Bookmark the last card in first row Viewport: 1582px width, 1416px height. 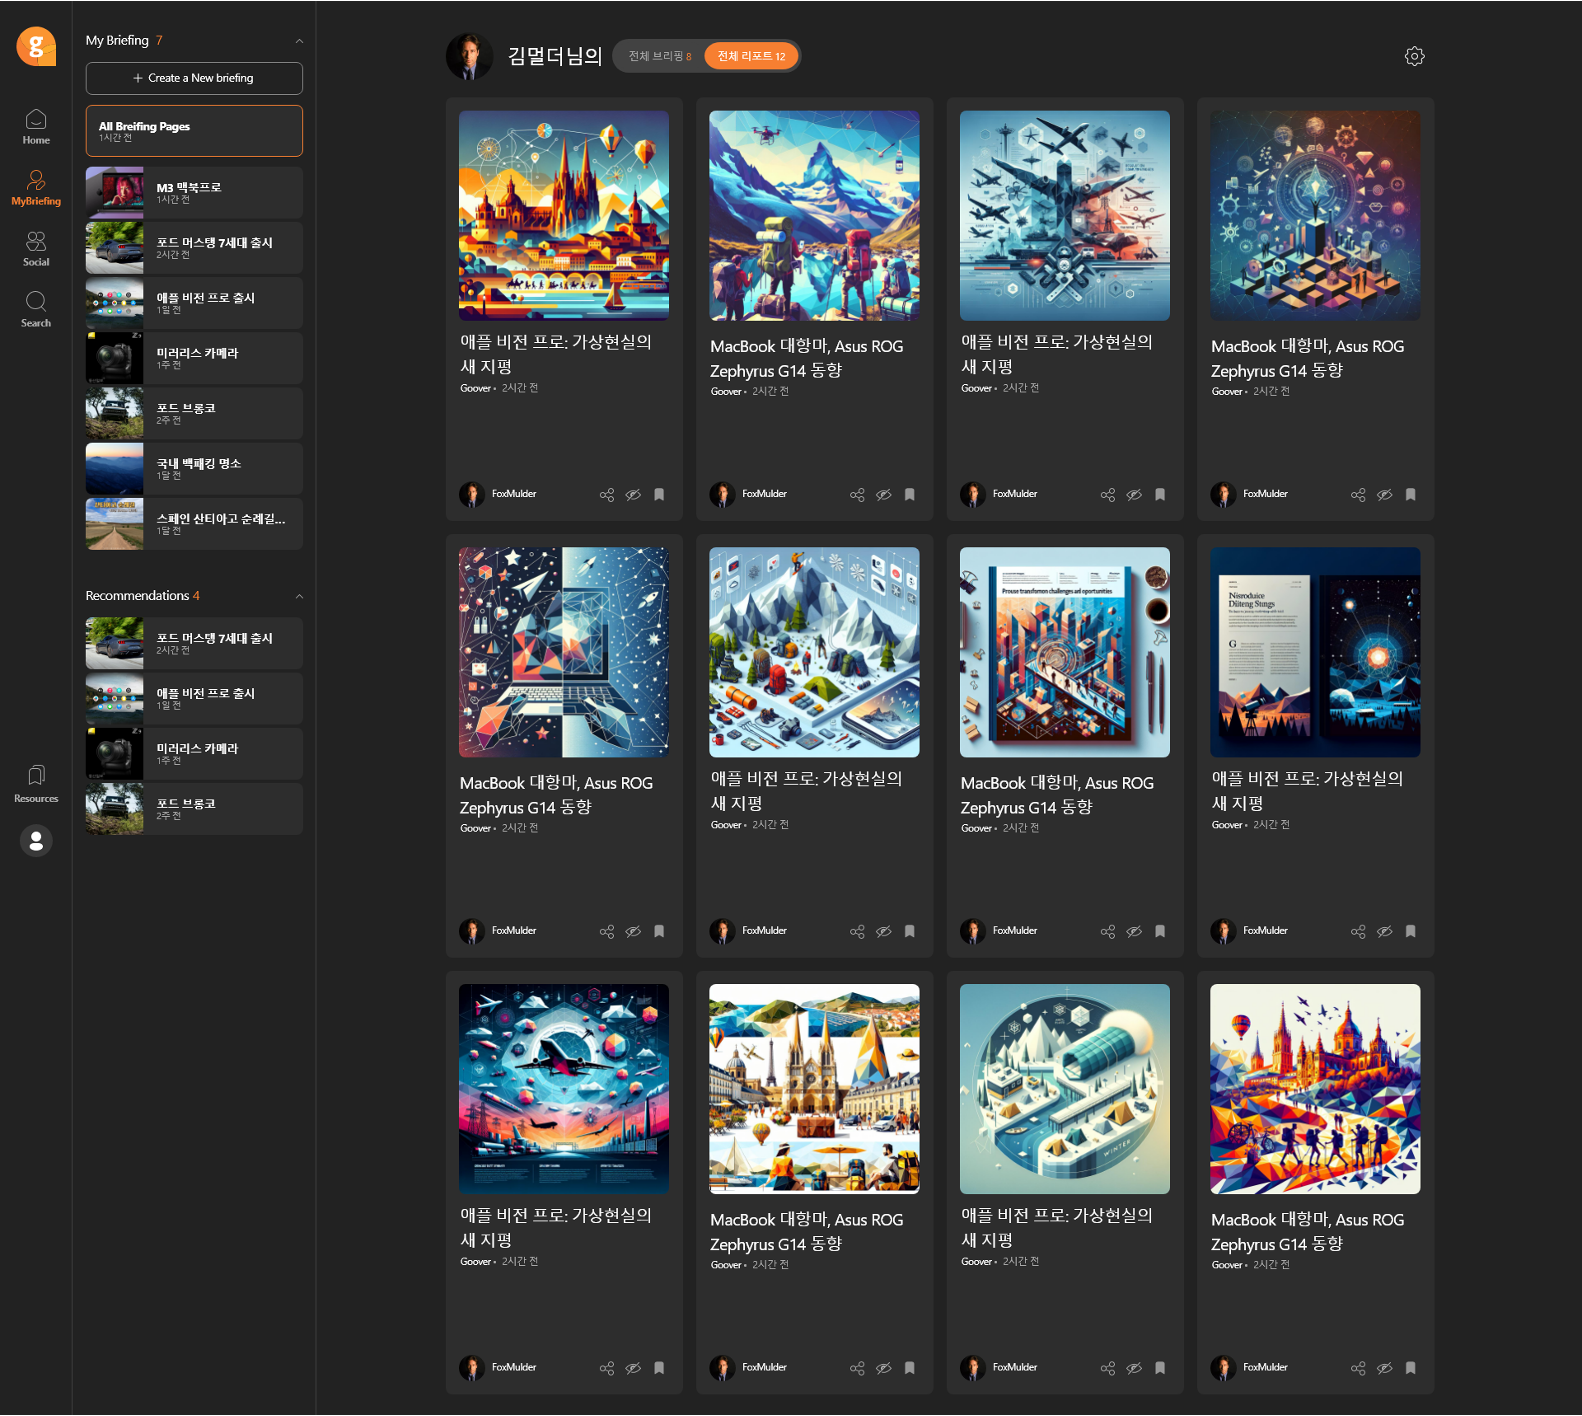coord(1410,495)
